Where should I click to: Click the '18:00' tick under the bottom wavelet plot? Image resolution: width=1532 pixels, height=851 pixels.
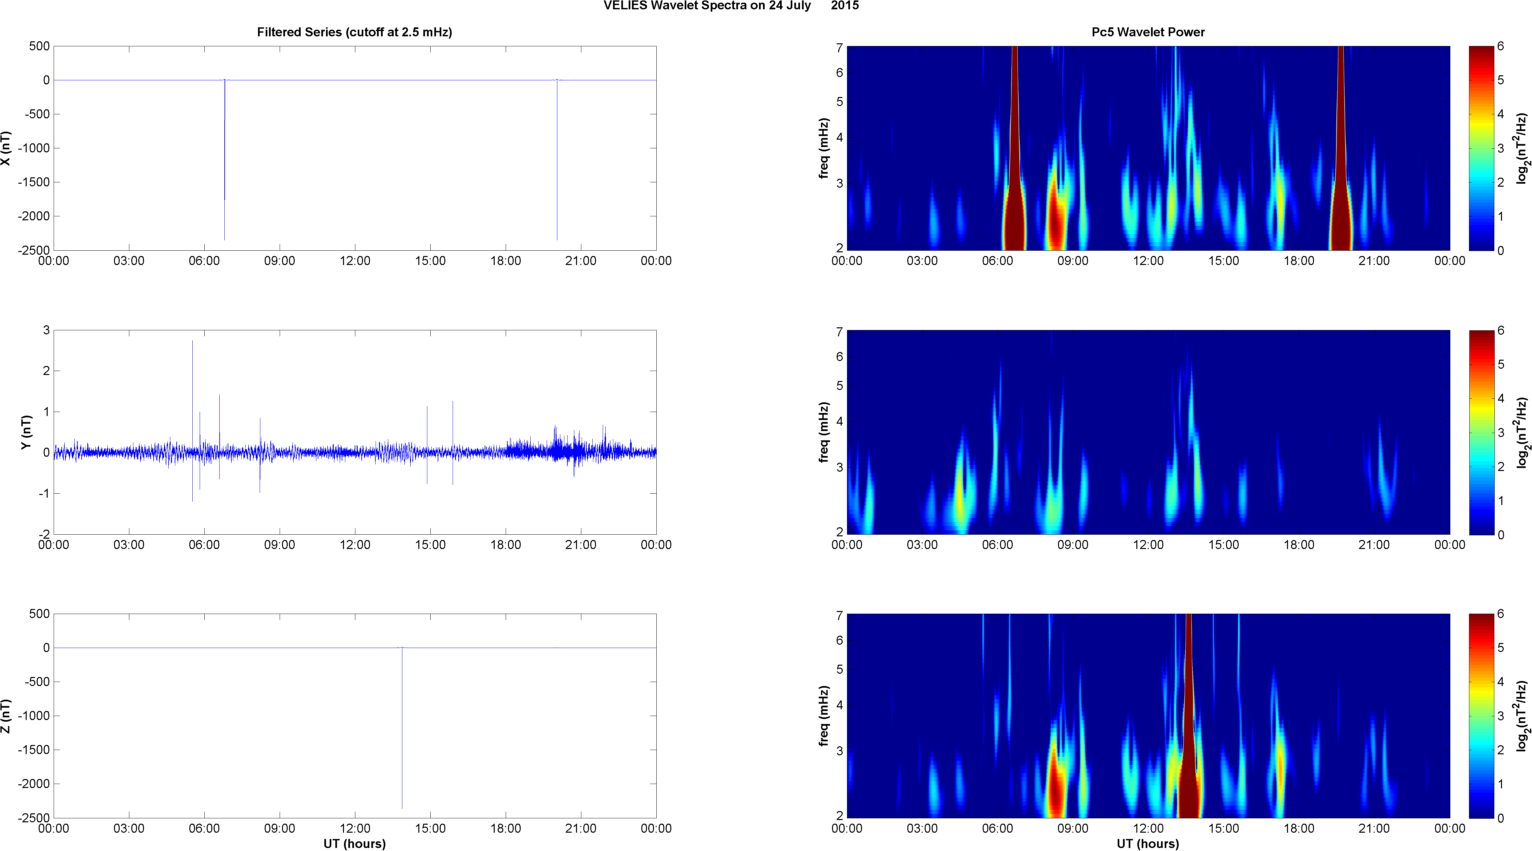pos(1299,828)
